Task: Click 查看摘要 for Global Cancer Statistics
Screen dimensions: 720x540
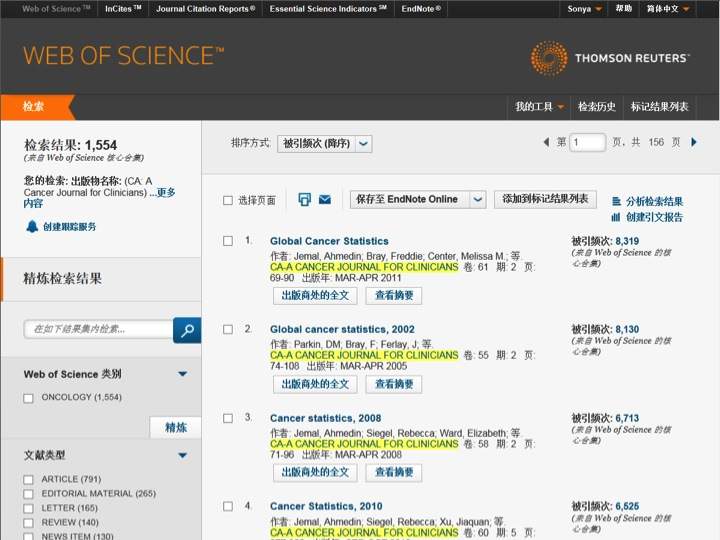Action: click(394, 296)
